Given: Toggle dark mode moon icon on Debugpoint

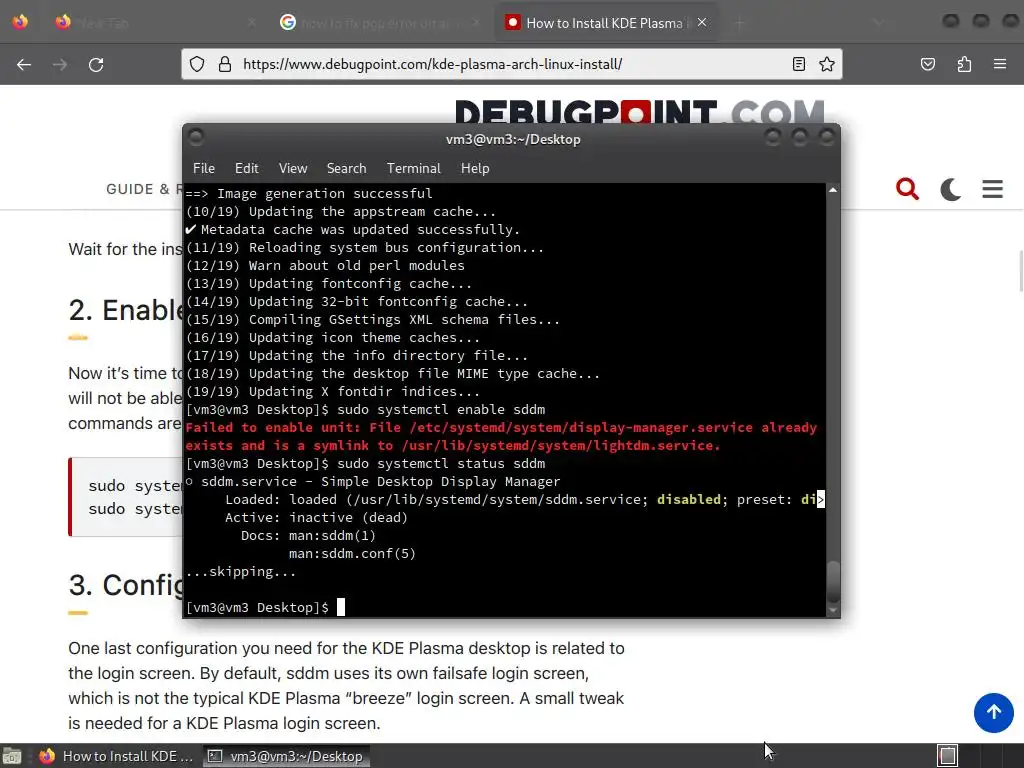Looking at the screenshot, I should click(x=950, y=189).
